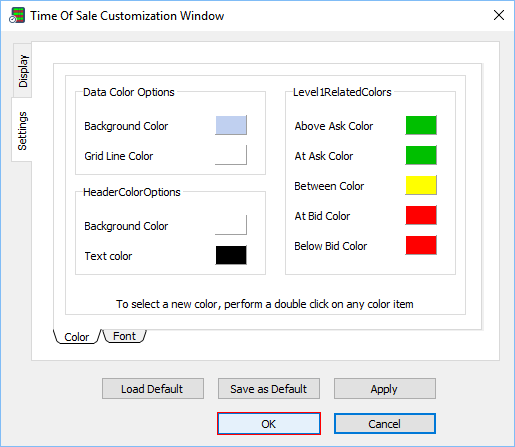Close the customization window
The image size is (515, 447).
pyautogui.click(x=499, y=15)
